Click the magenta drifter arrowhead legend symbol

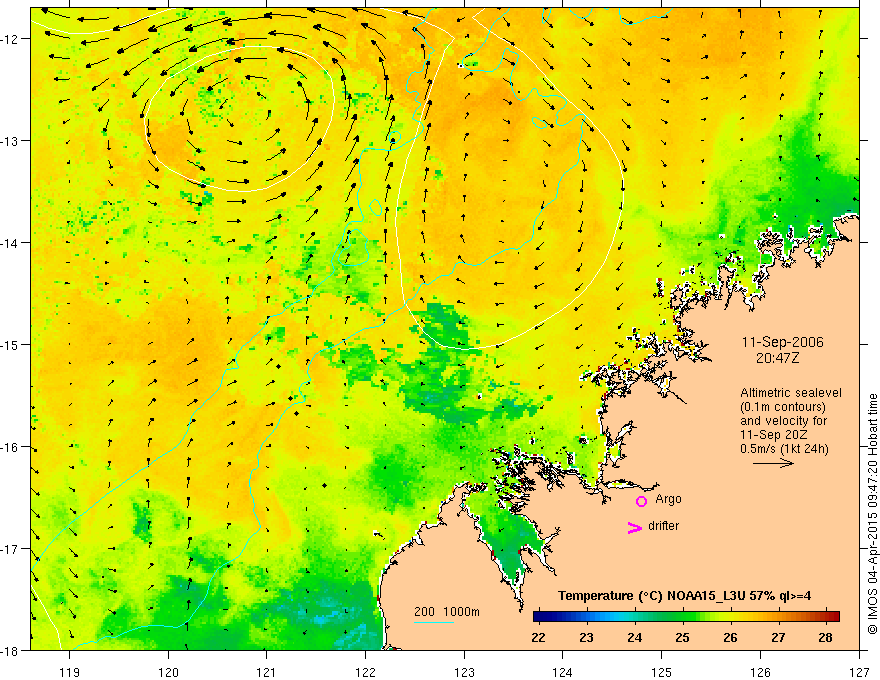click(634, 527)
